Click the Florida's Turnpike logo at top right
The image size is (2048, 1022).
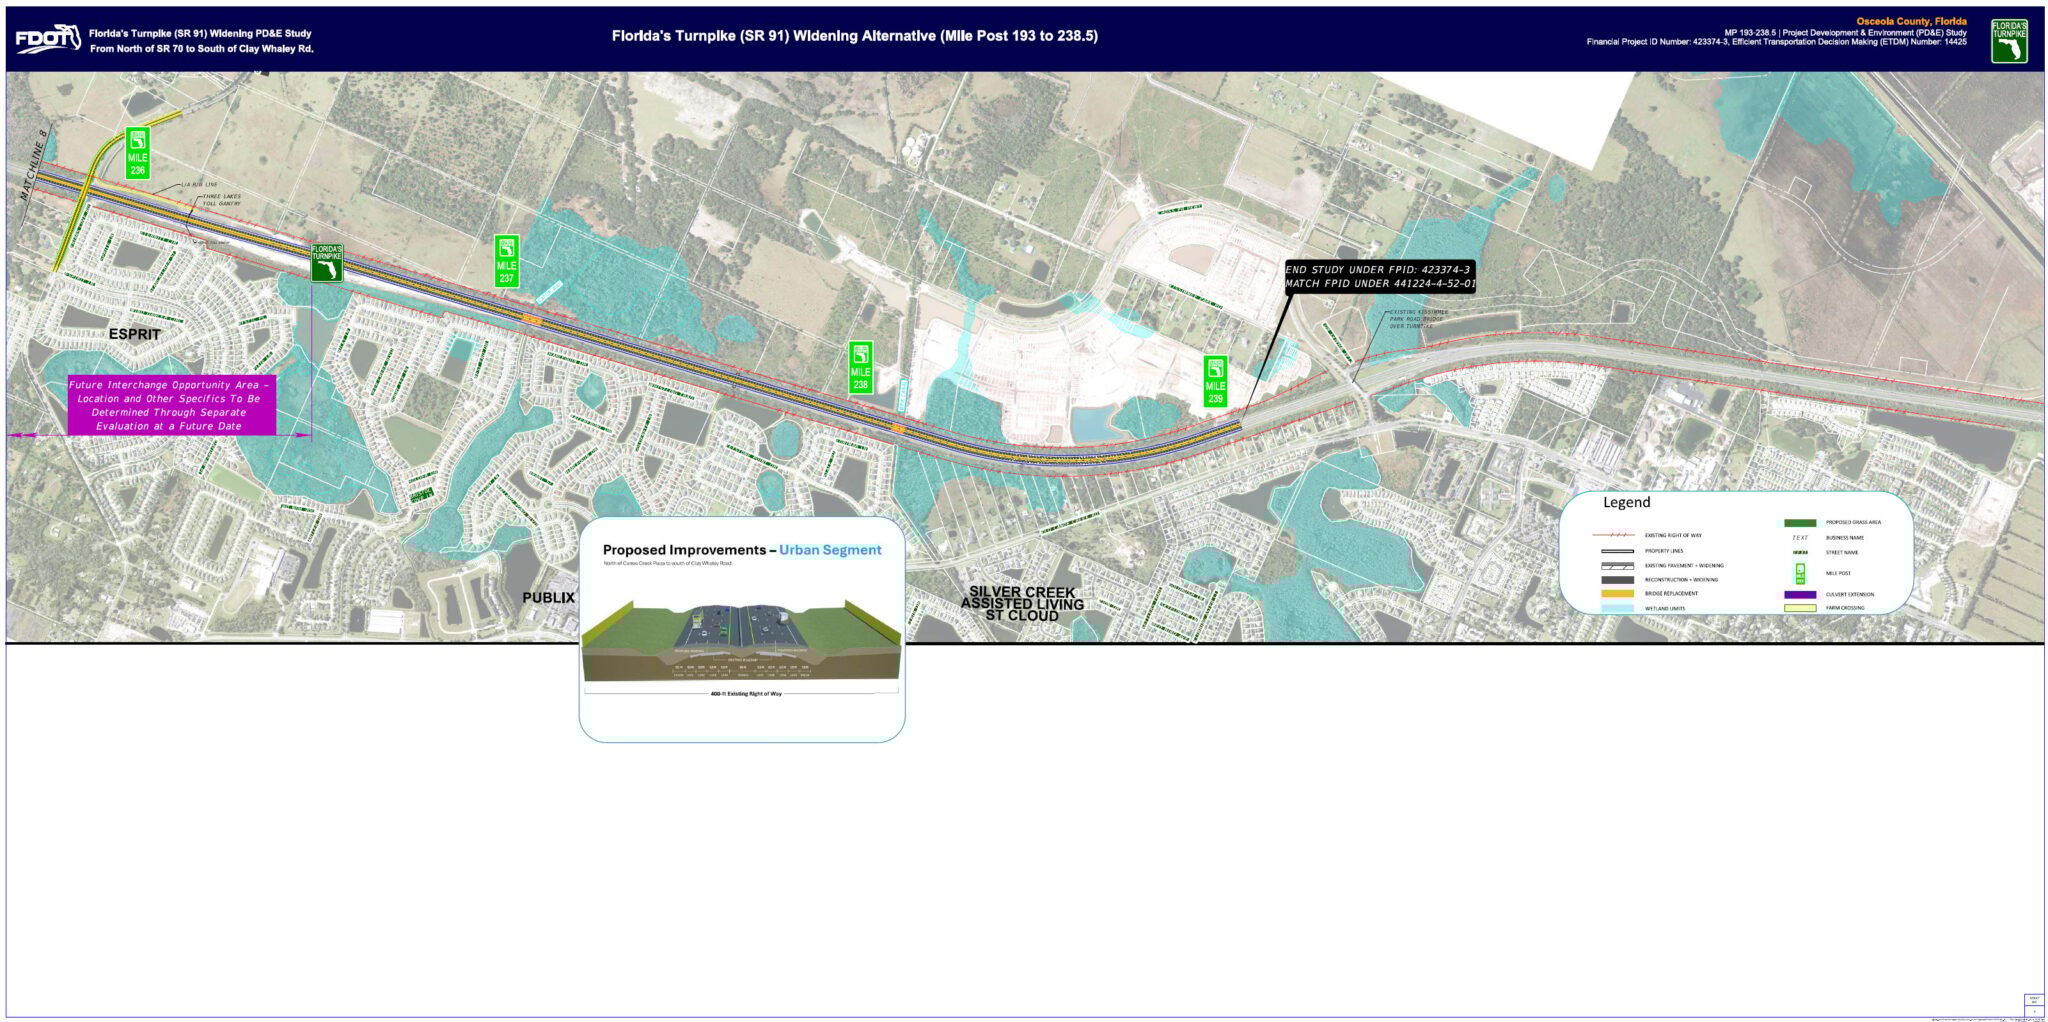click(2009, 40)
